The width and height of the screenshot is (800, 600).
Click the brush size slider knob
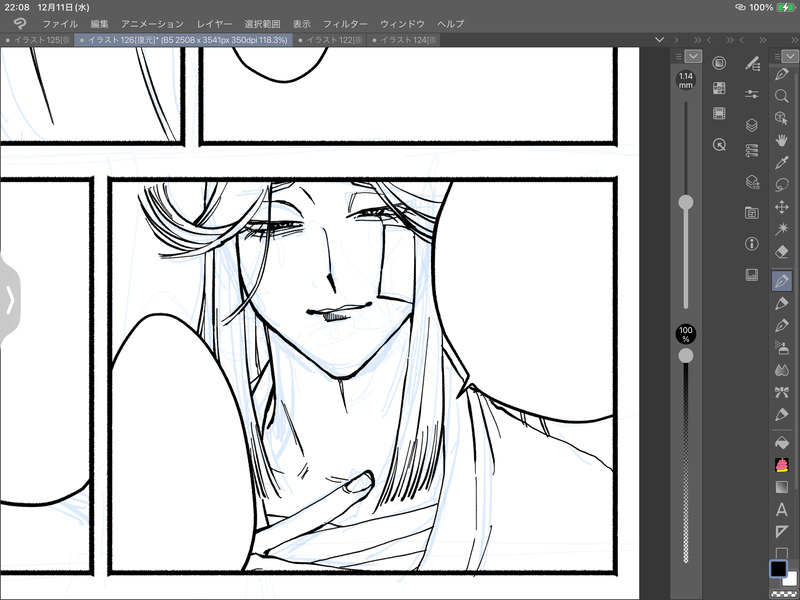[686, 203]
